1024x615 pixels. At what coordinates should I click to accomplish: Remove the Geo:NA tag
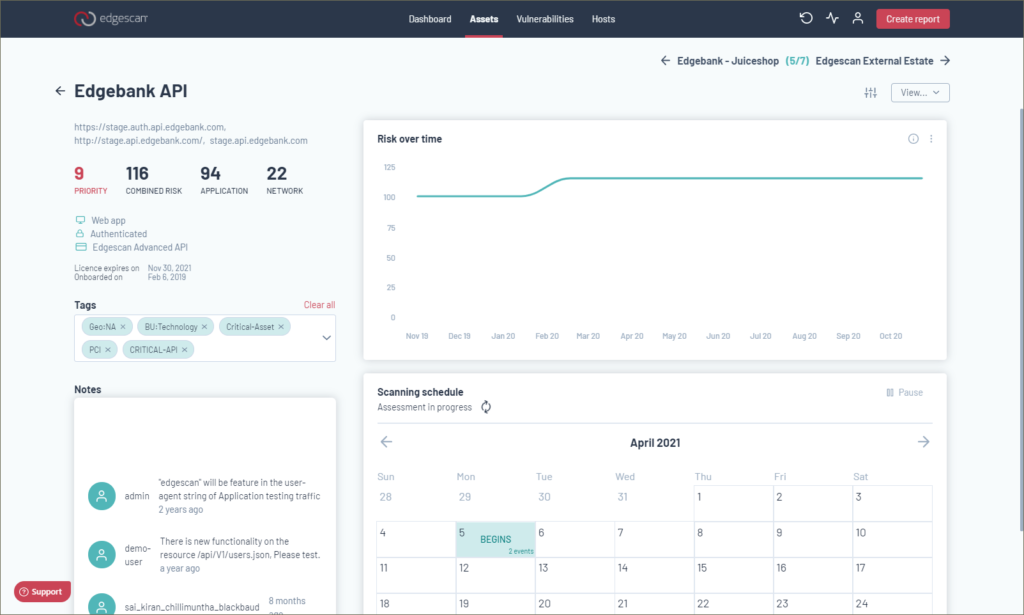[x=123, y=326]
